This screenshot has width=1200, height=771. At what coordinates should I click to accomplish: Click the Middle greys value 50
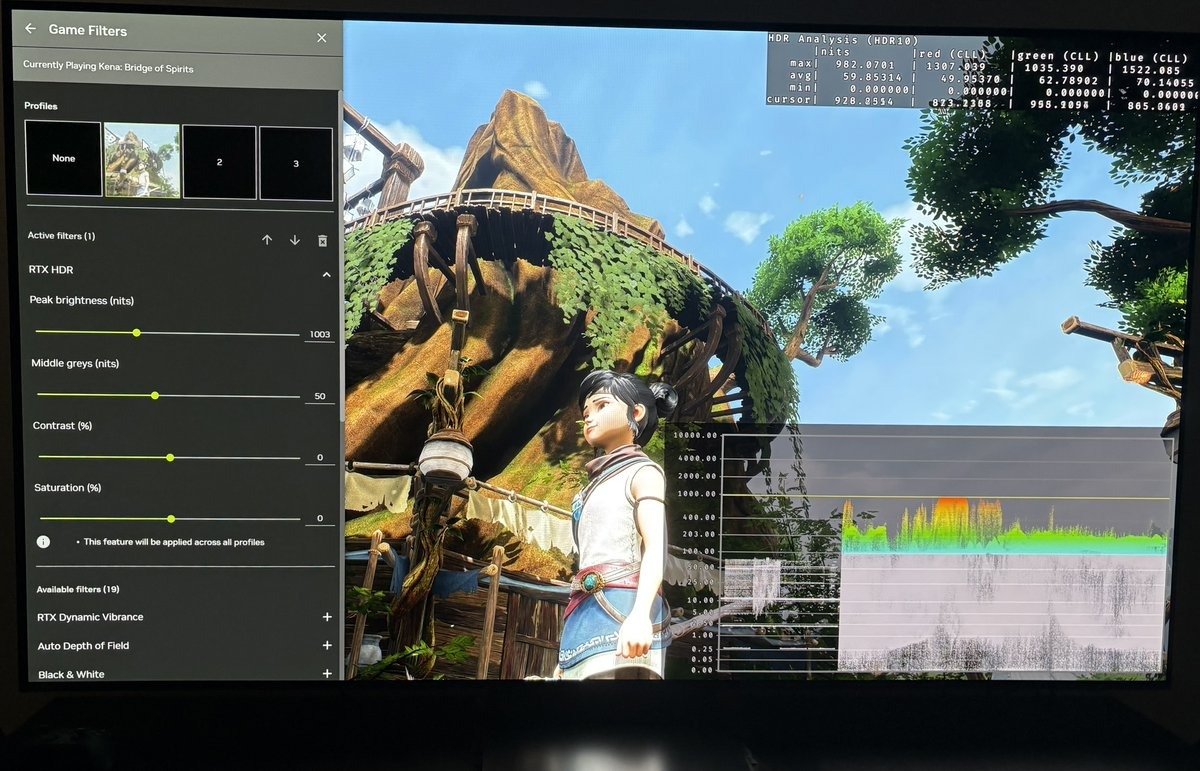[320, 397]
